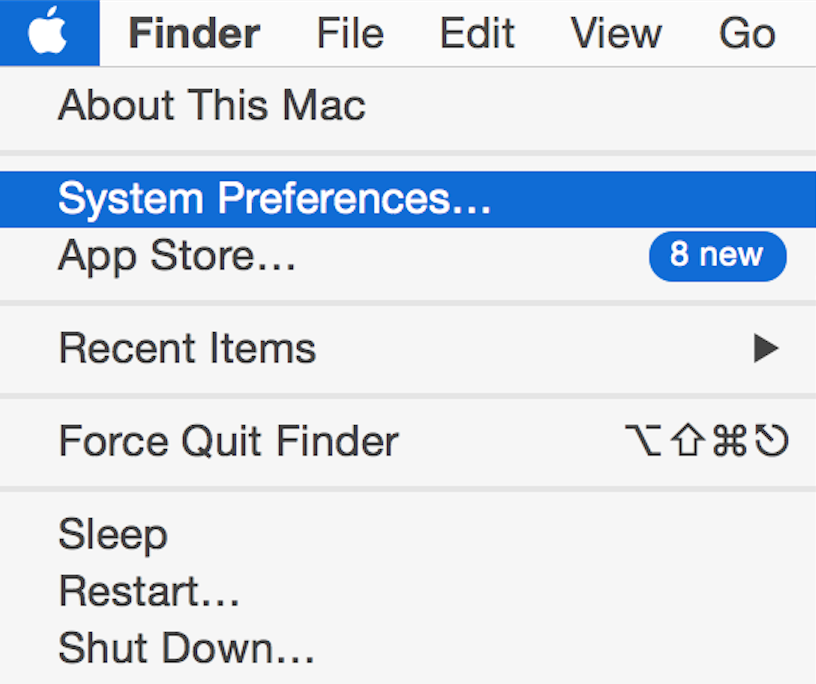Viewport: 816px width, 684px height.
Task: Put the Mac to Sleep
Action: 112,535
